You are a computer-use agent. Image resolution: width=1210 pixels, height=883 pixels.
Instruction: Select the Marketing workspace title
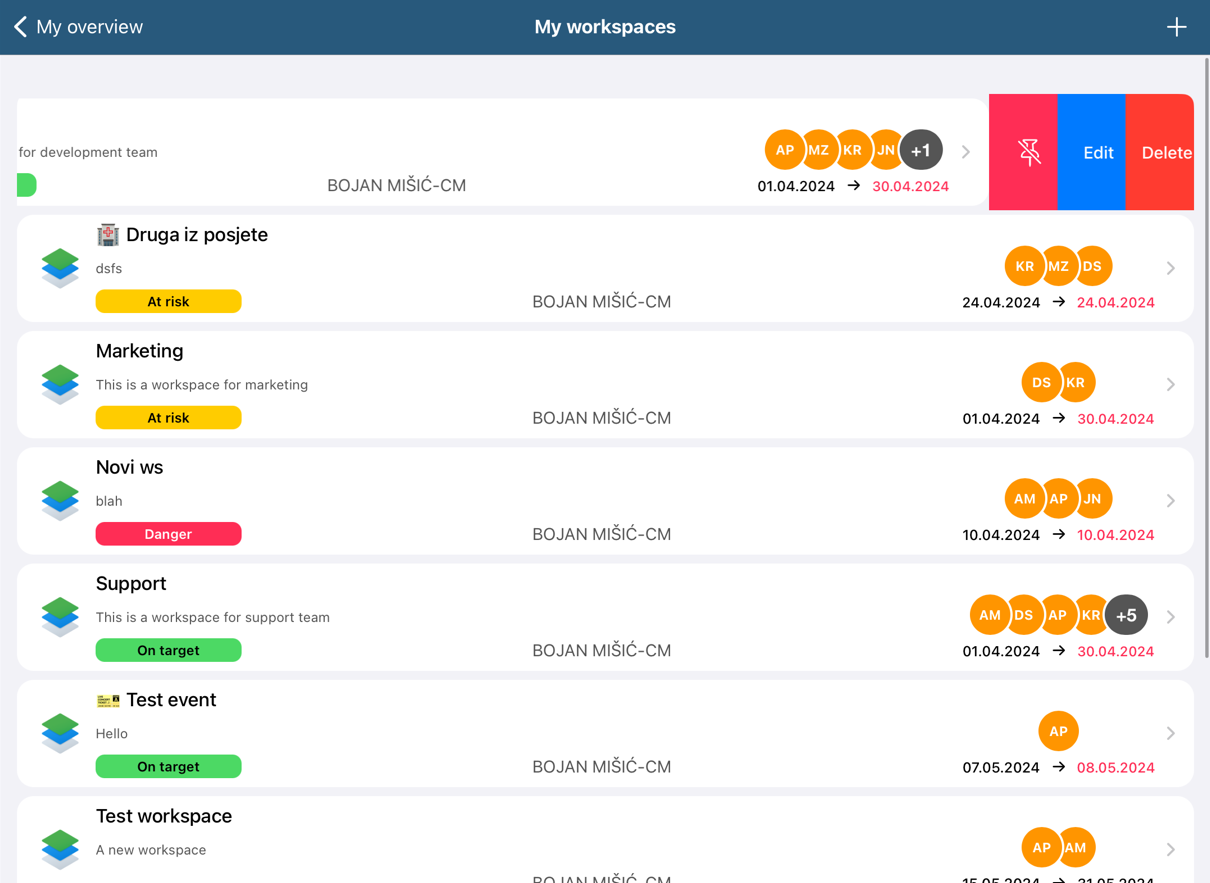coord(140,351)
